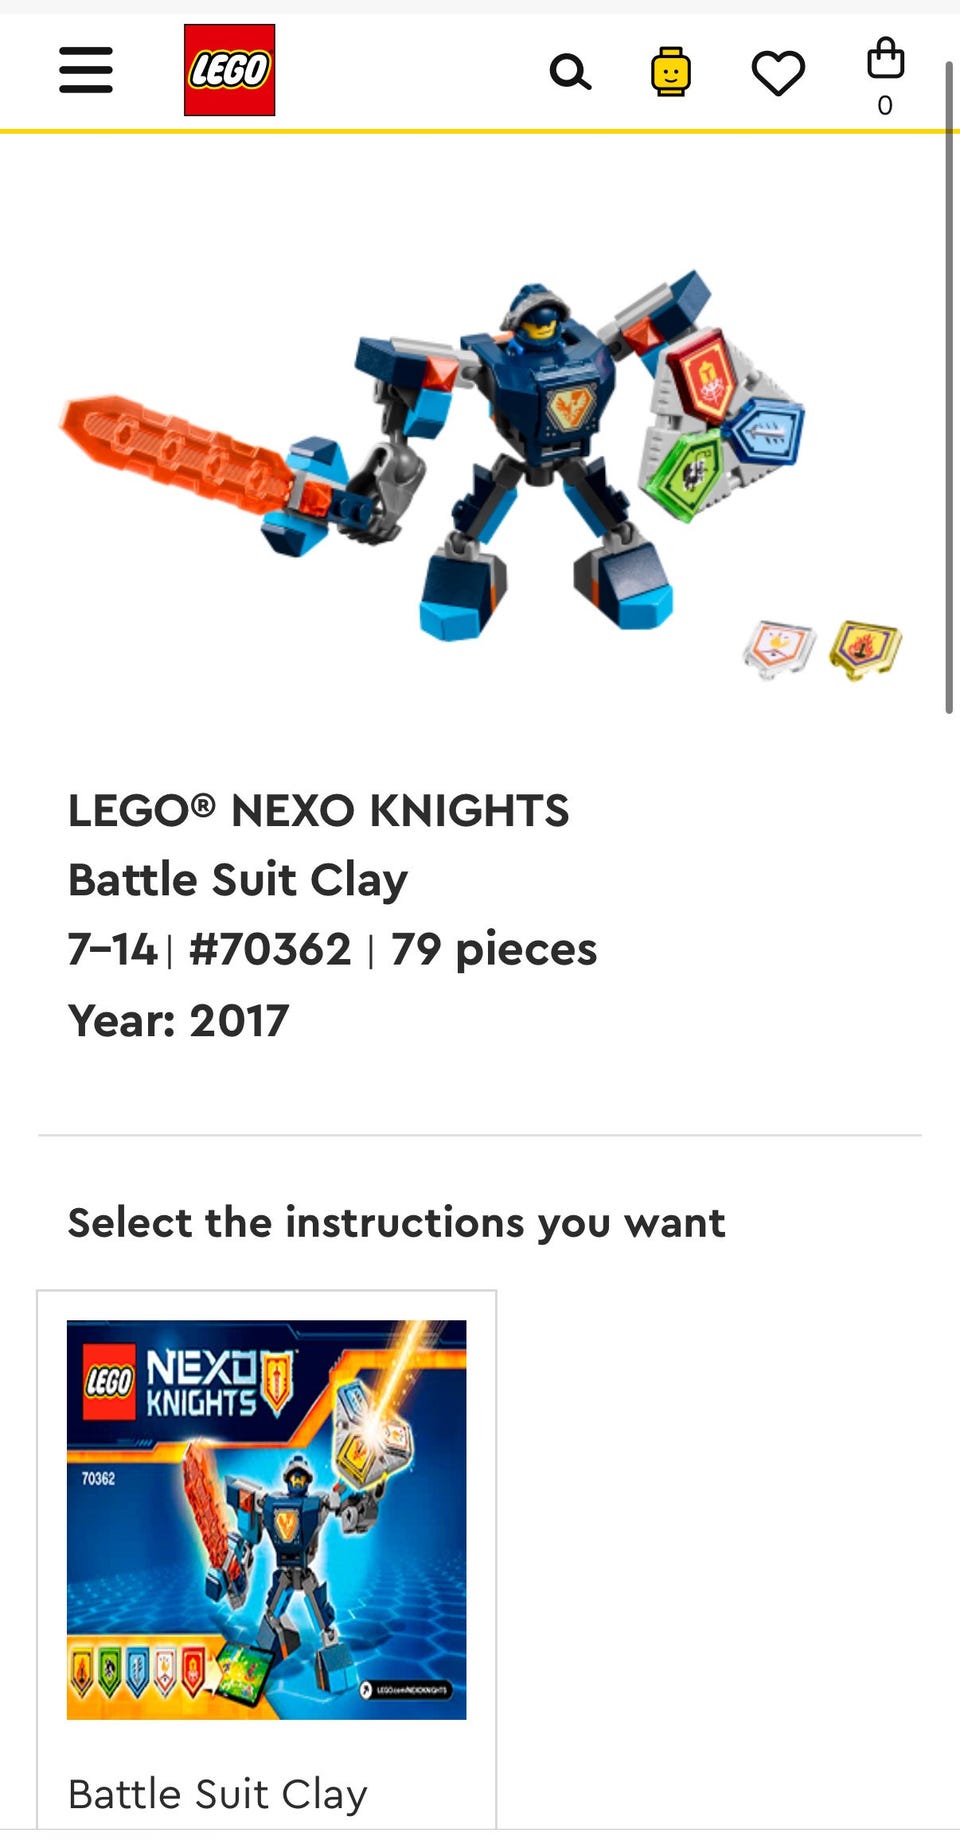Click the set number #70362
The height and width of the screenshot is (1840, 960).
(270, 949)
